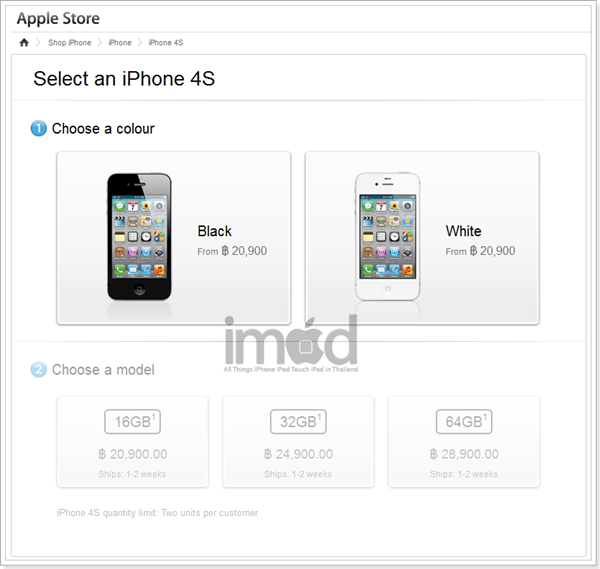
Task: Open the Shop iPhone breadcrumb link
Action: coord(70,42)
